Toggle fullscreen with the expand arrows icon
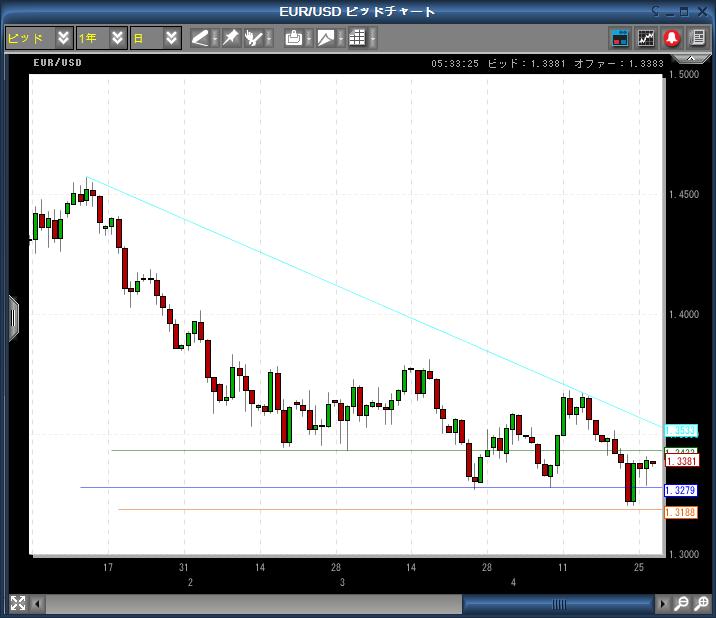This screenshot has height=618, width=716. [17, 604]
